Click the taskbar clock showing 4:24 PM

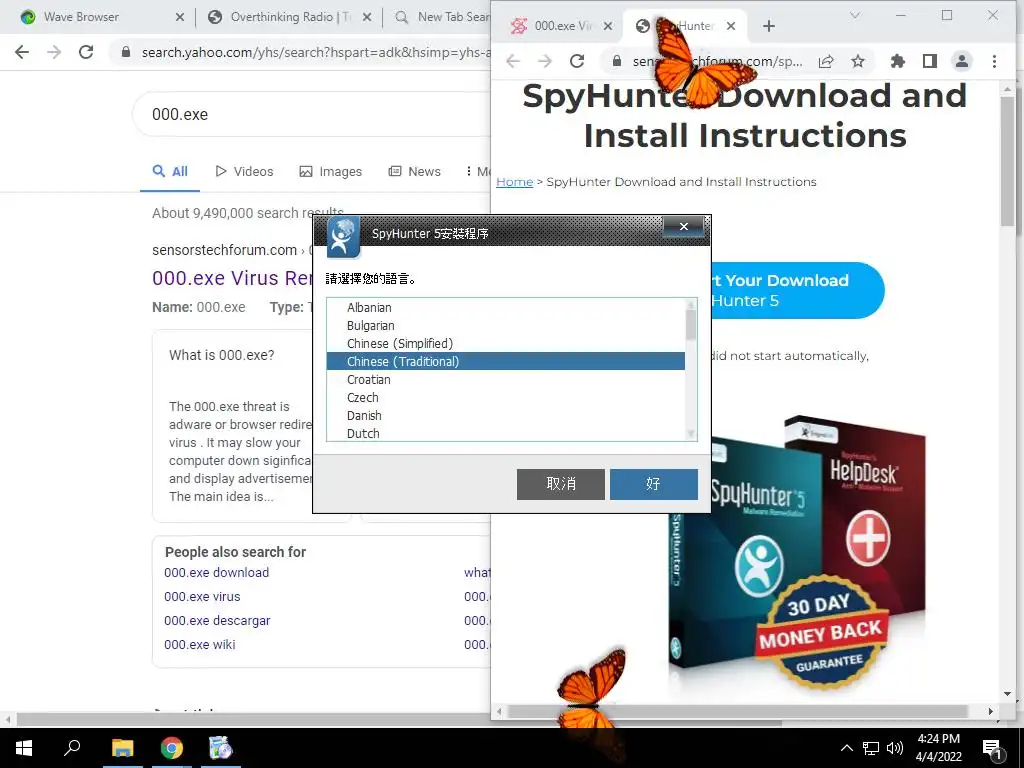tap(938, 748)
